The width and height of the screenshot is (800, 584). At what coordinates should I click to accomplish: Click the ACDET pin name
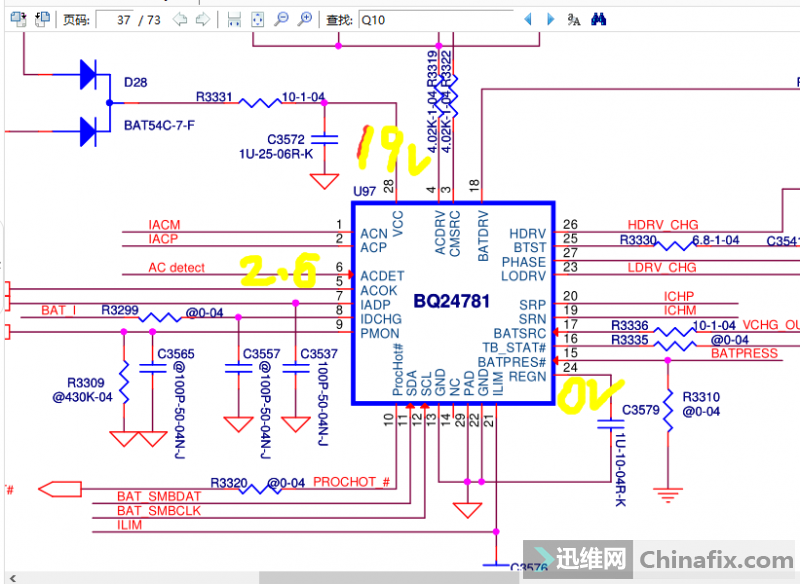[x=382, y=276]
